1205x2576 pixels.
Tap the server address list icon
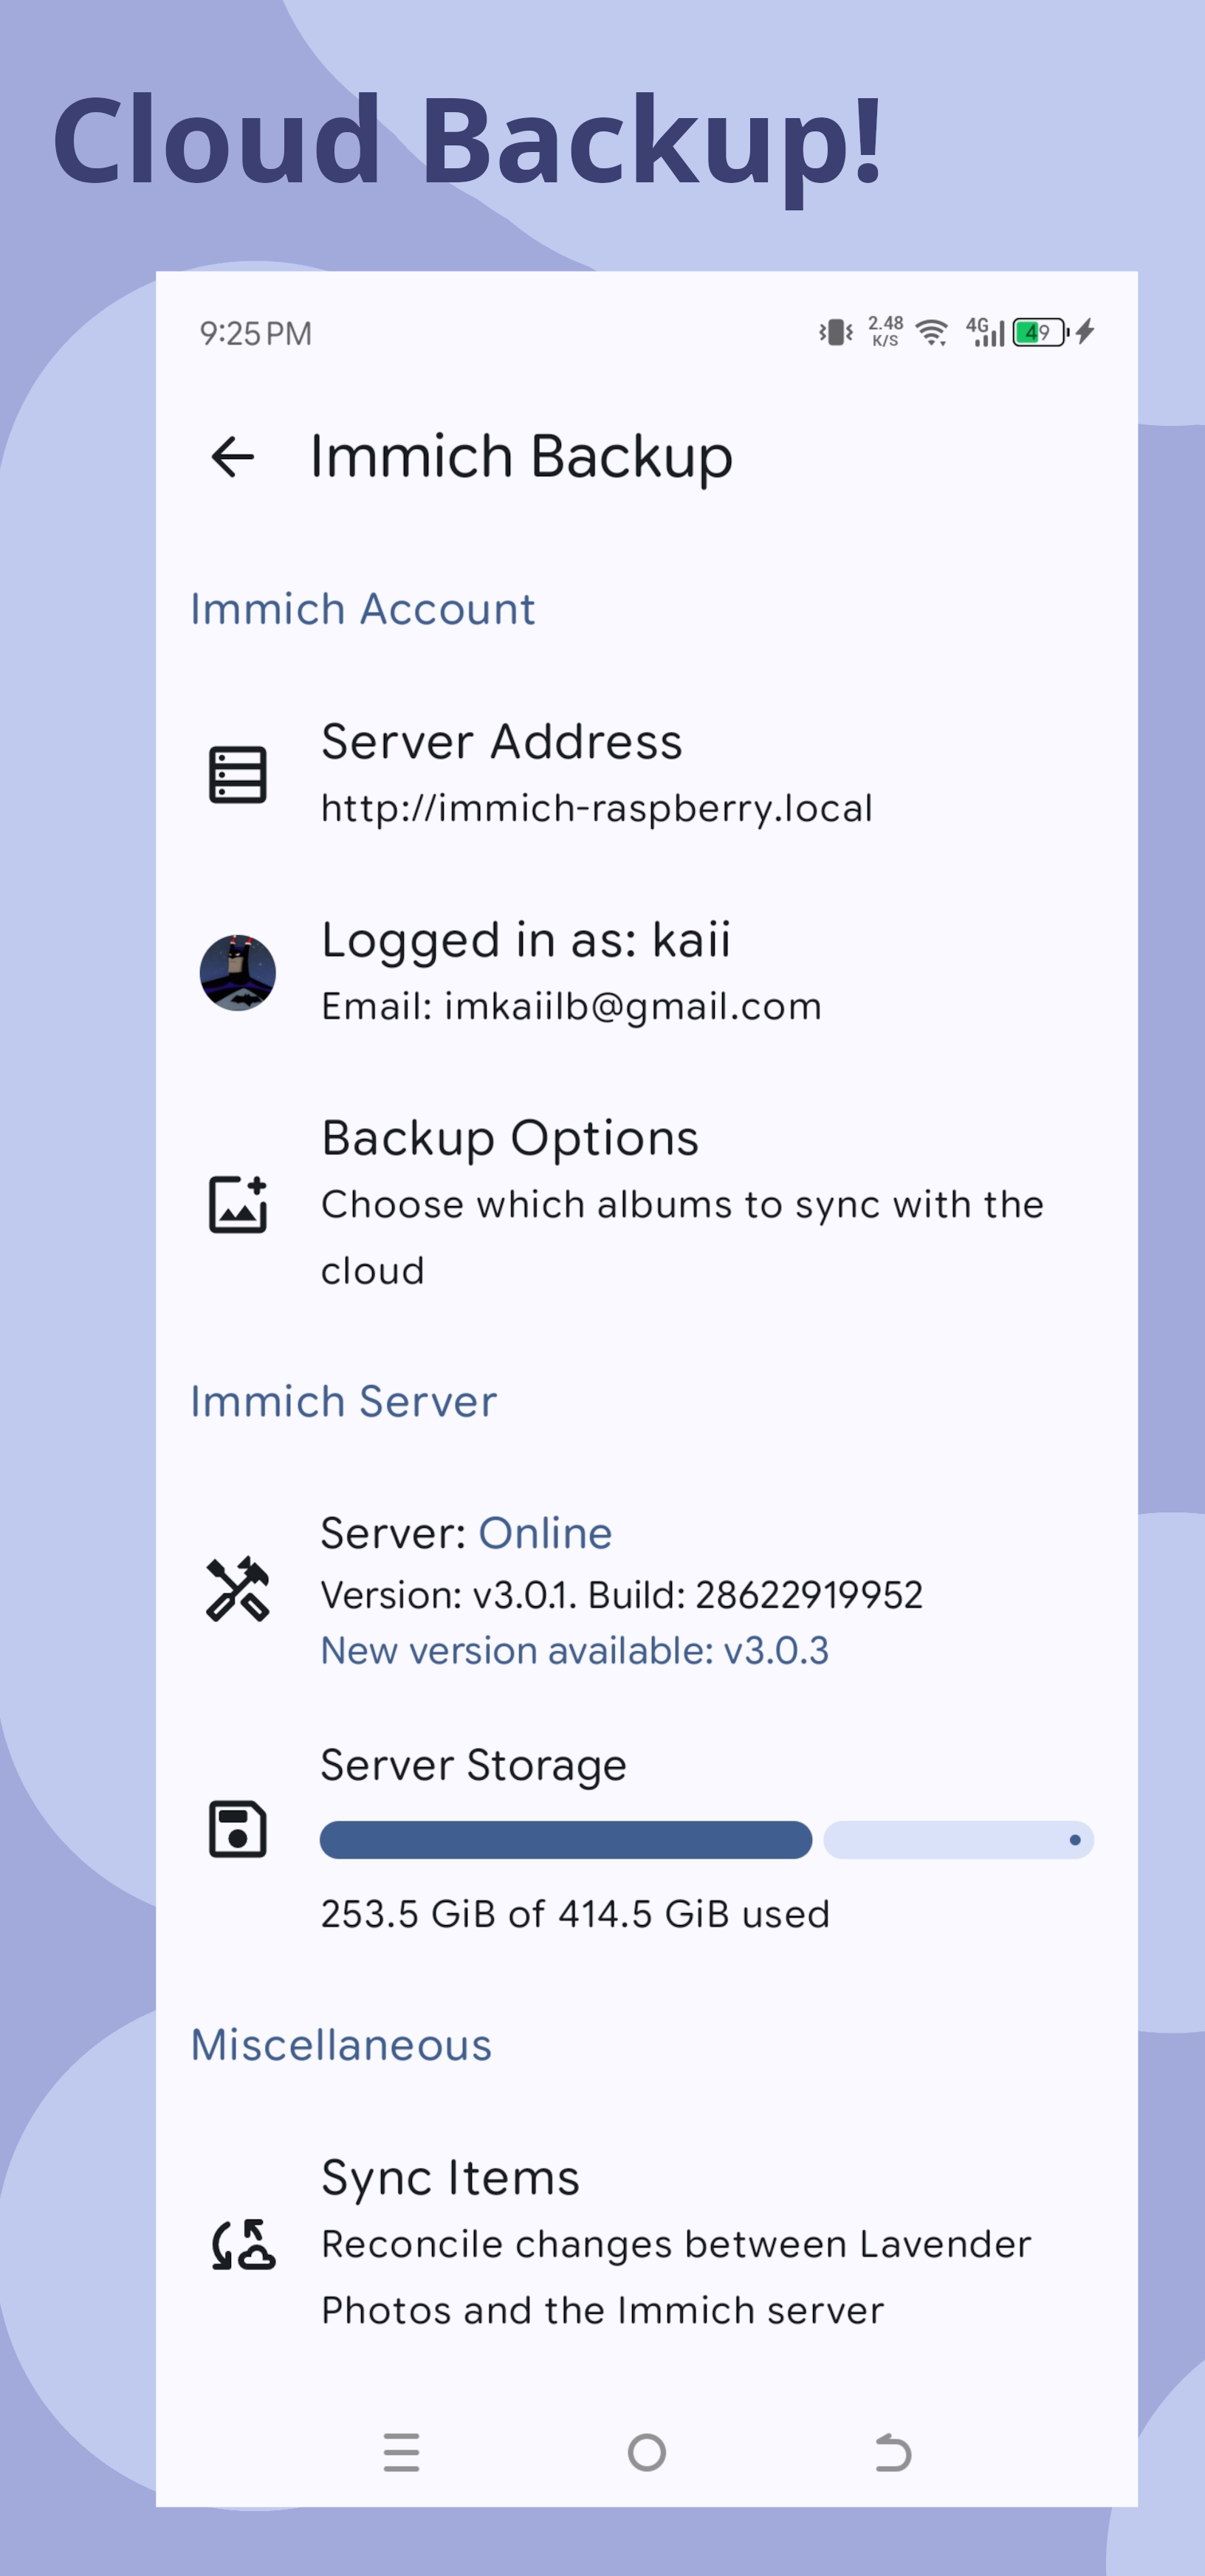[238, 774]
